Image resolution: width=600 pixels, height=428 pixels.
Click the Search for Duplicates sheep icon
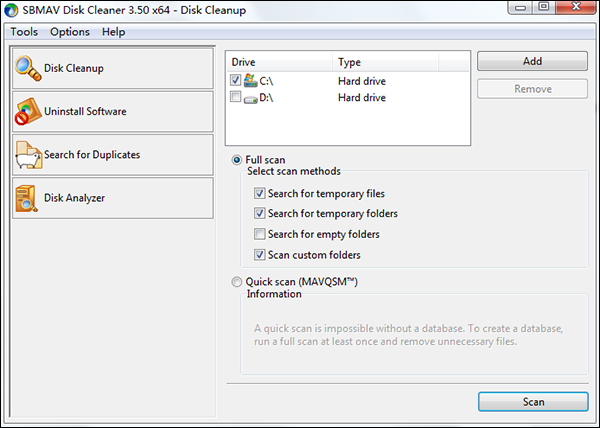point(28,155)
